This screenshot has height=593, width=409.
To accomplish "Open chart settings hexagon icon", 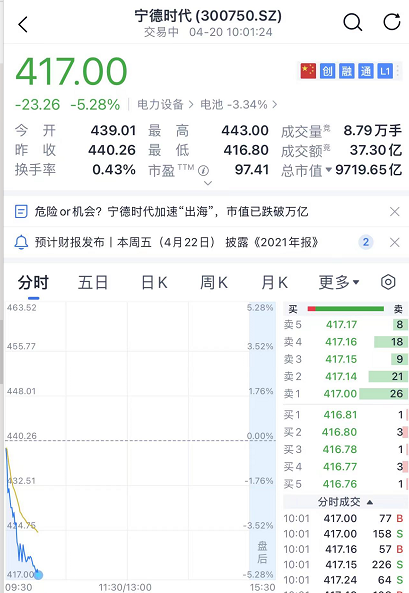I will coord(388,282).
